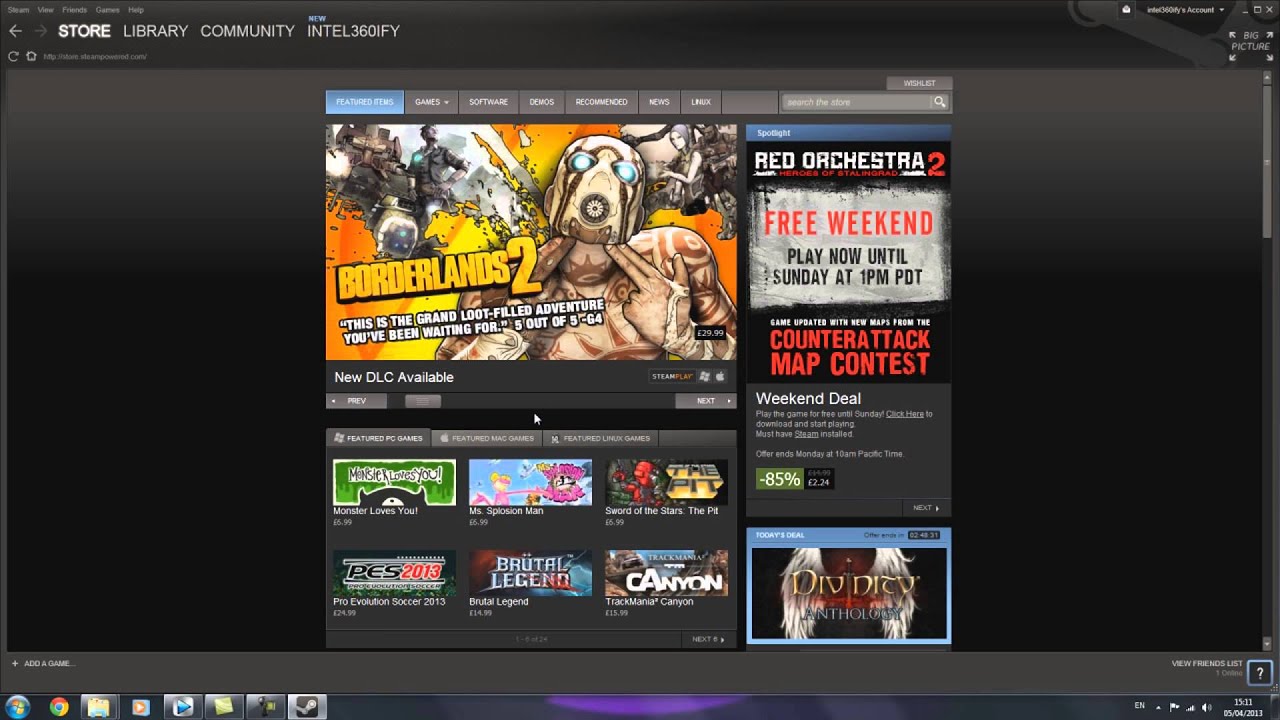
Task: Open the inbox notifications envelope
Action: 1126,10
